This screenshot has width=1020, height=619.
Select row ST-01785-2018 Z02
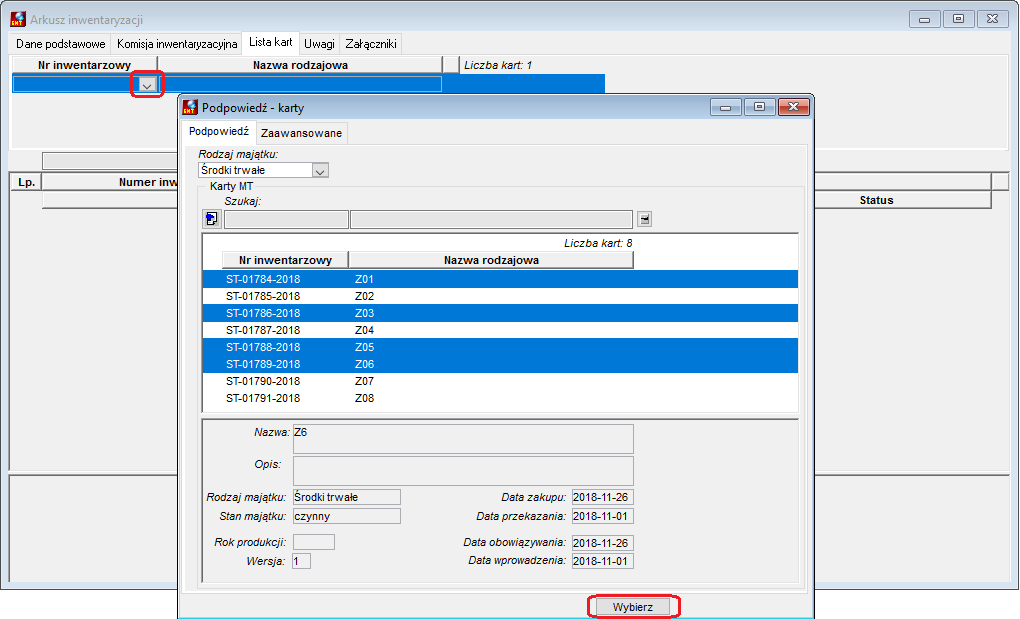500,296
